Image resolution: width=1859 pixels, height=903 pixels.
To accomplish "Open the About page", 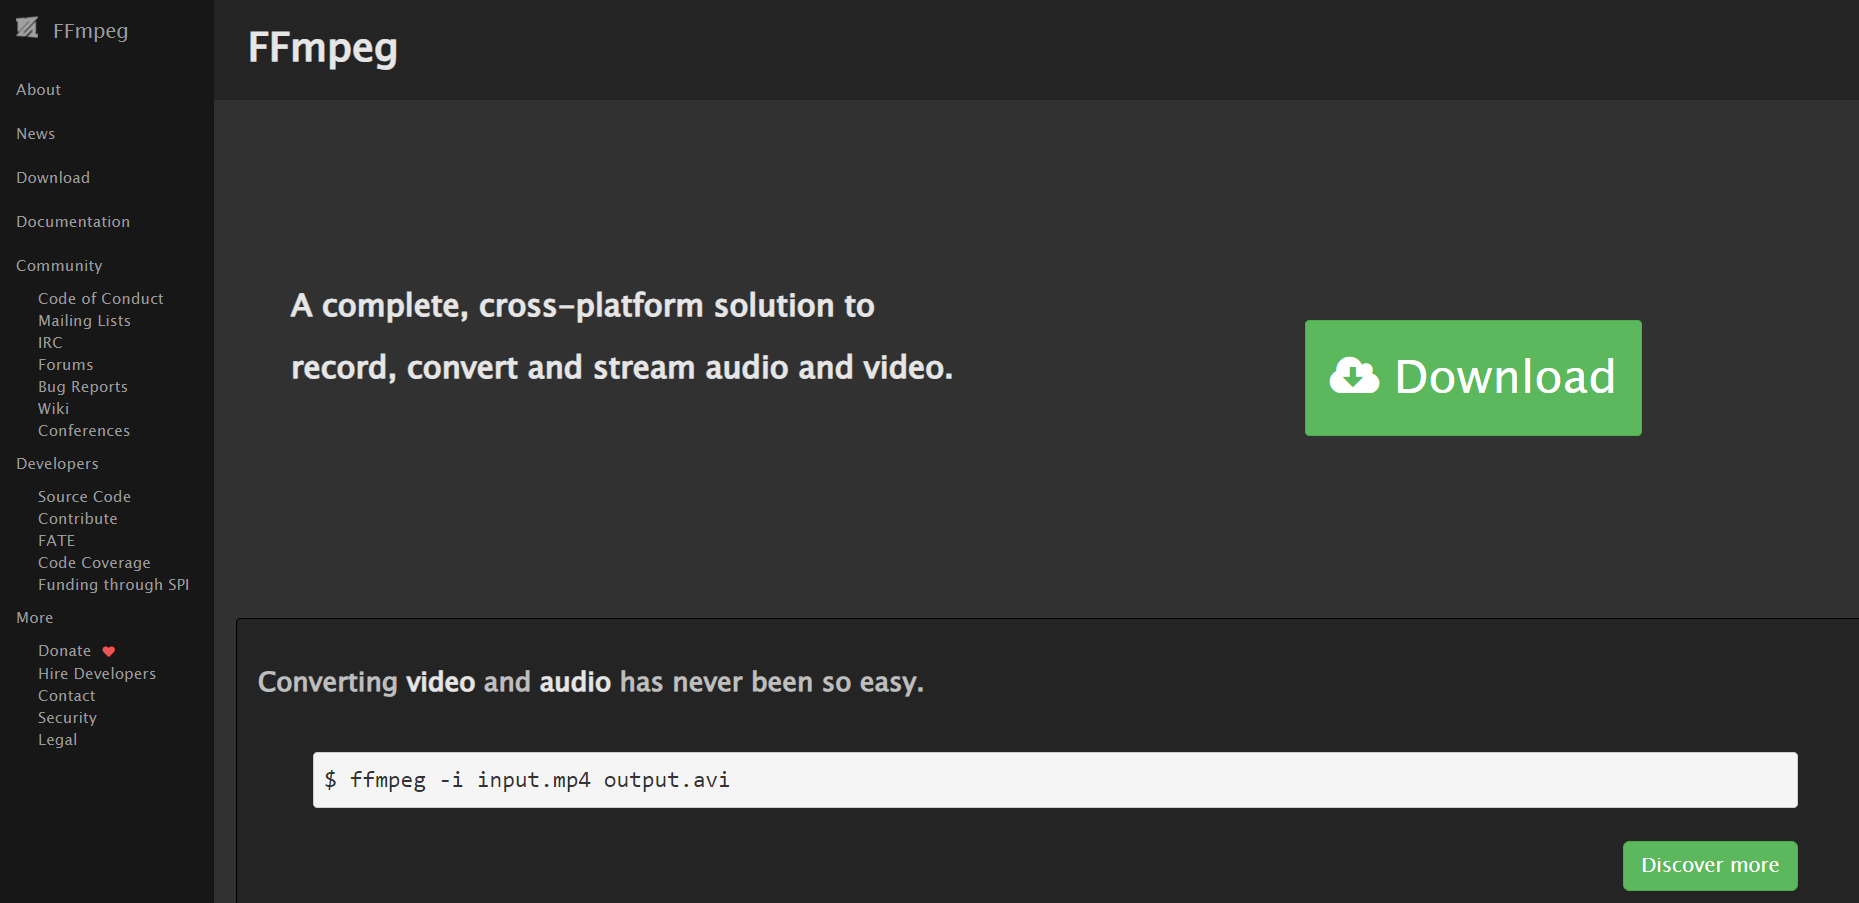I will 38,90.
